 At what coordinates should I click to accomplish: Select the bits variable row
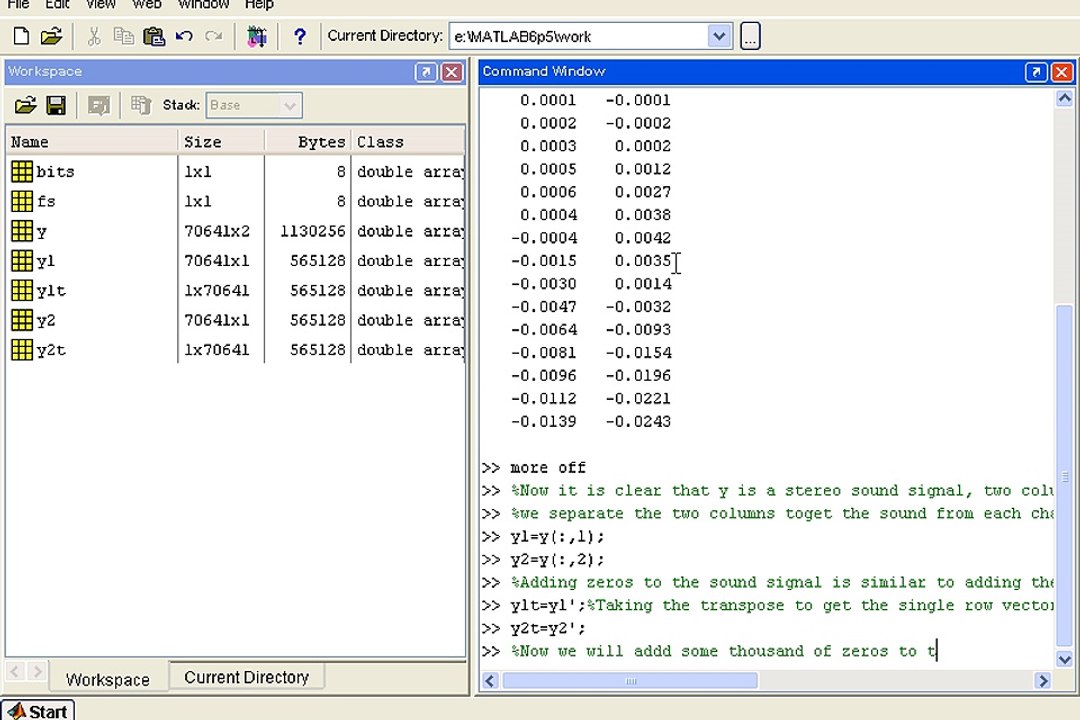[x=236, y=172]
